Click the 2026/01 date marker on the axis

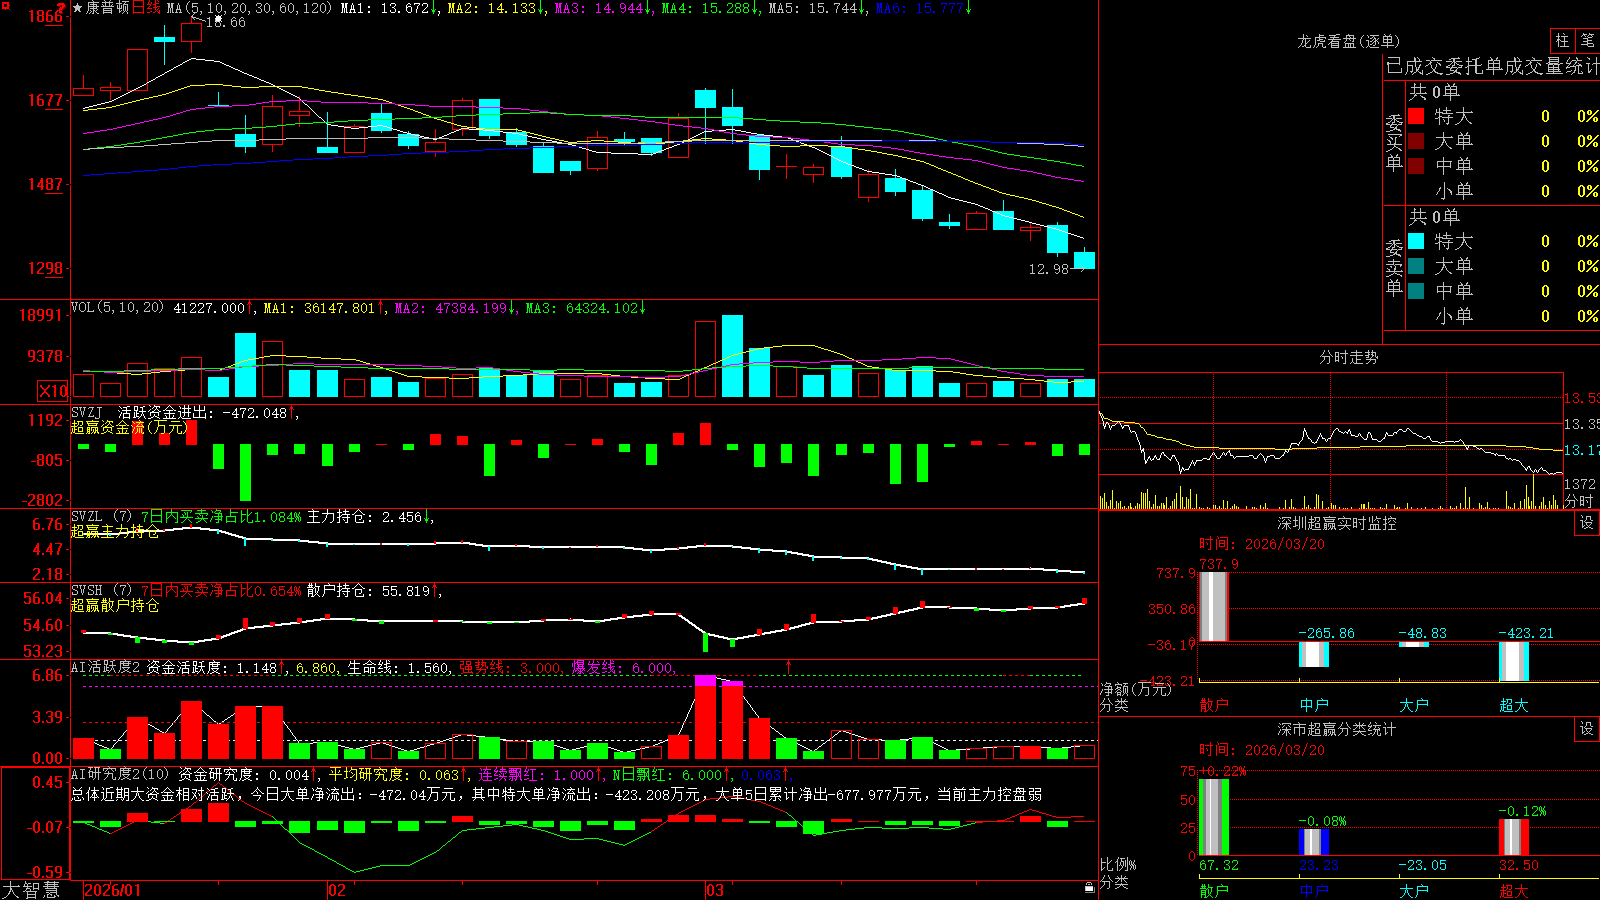tap(113, 890)
